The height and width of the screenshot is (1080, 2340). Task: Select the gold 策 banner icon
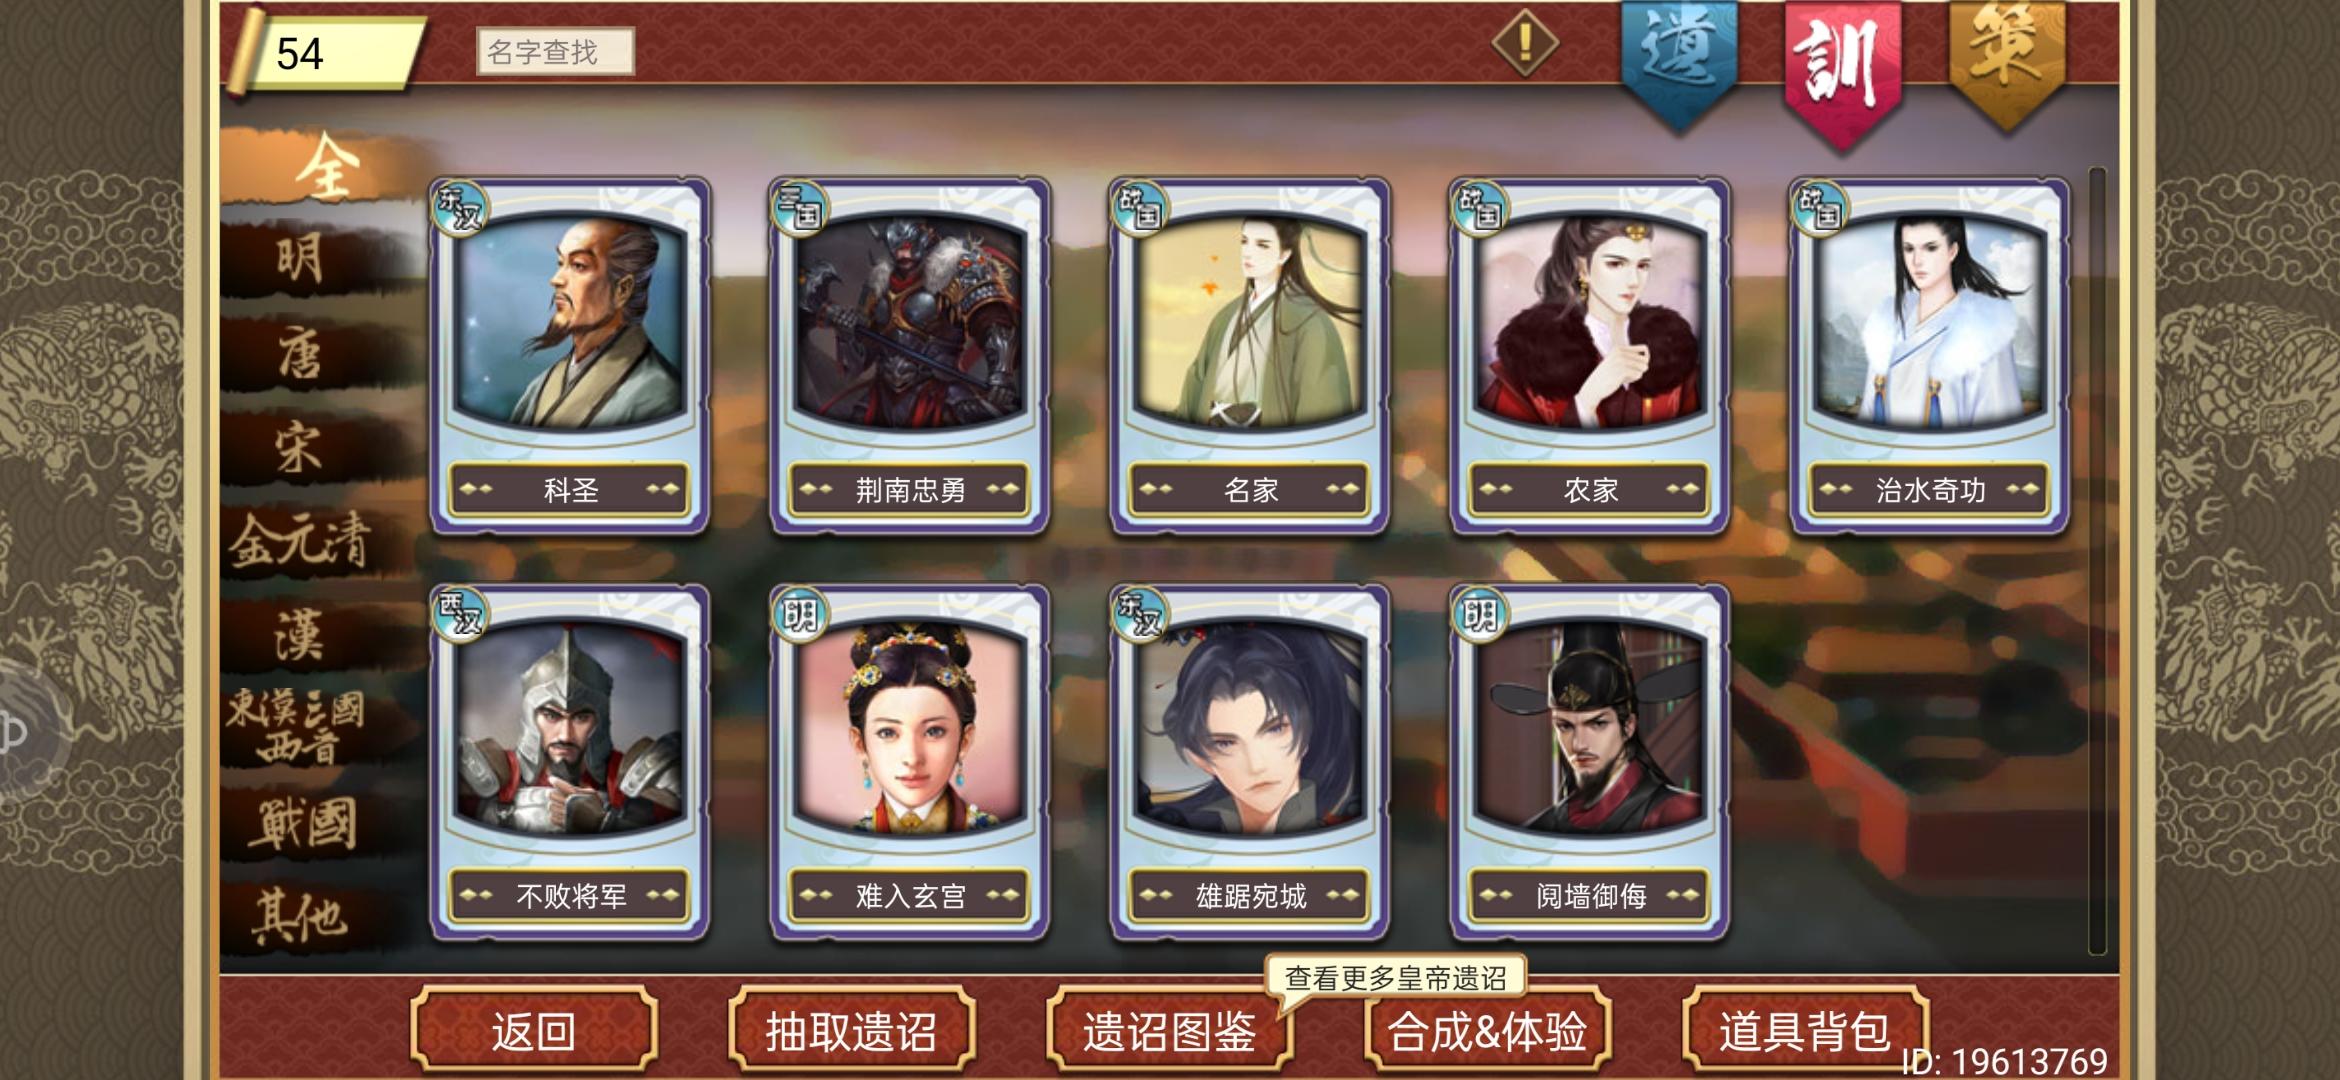point(2008,62)
